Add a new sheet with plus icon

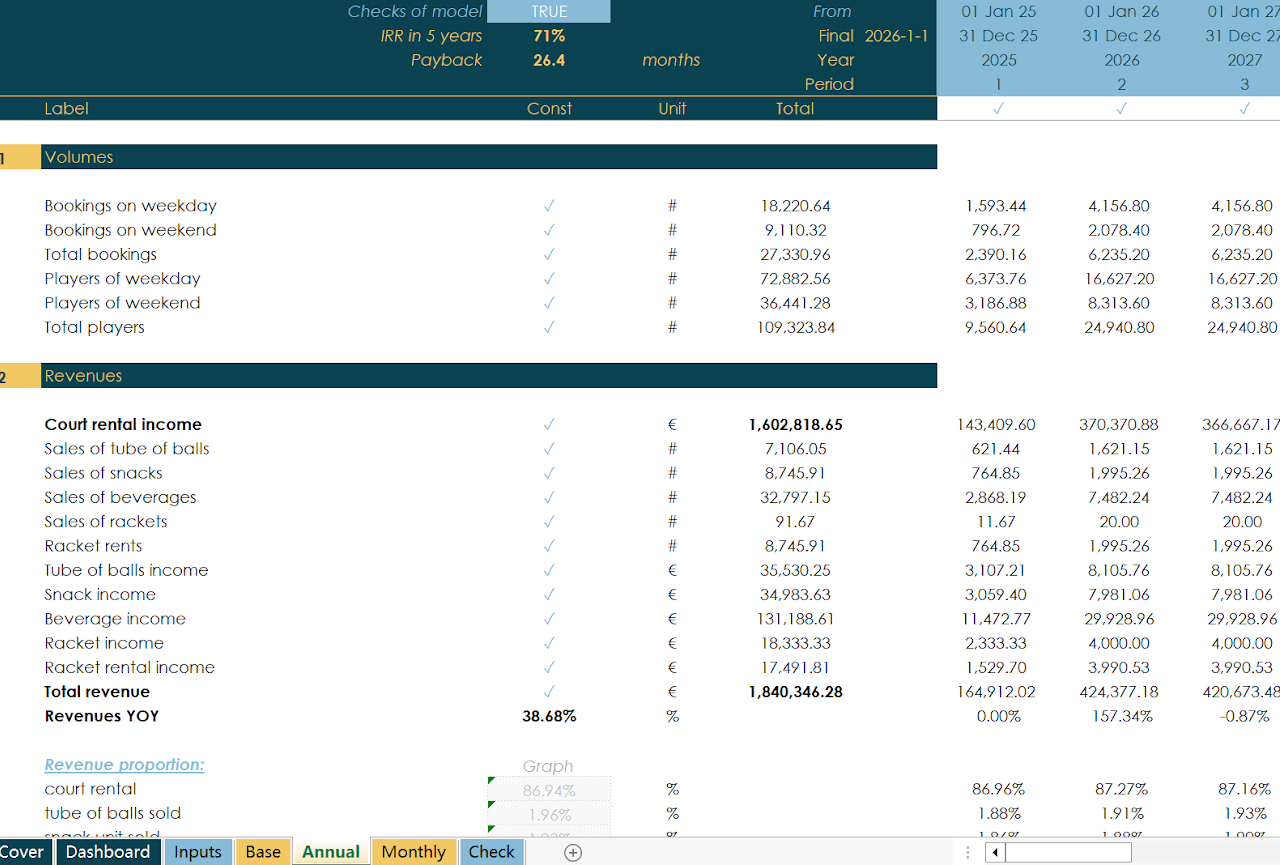(x=573, y=852)
